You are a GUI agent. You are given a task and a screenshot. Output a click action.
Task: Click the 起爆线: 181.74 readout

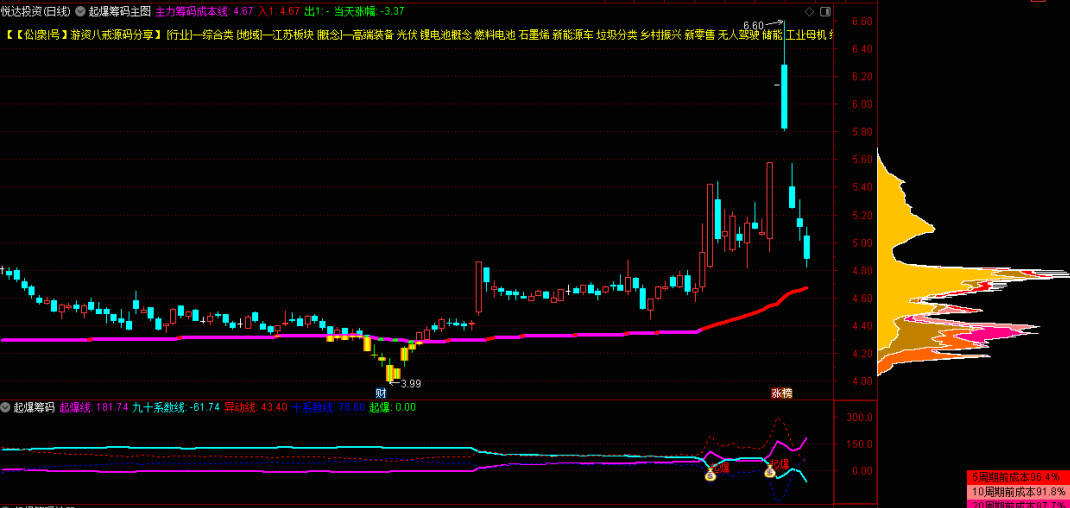tap(94, 407)
